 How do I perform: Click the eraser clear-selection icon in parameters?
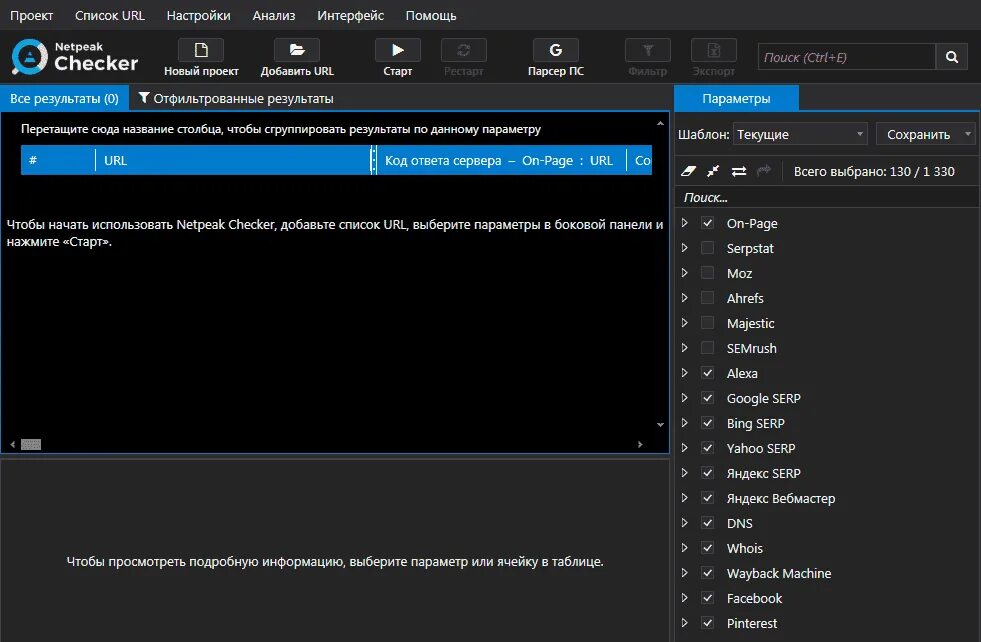(x=688, y=171)
